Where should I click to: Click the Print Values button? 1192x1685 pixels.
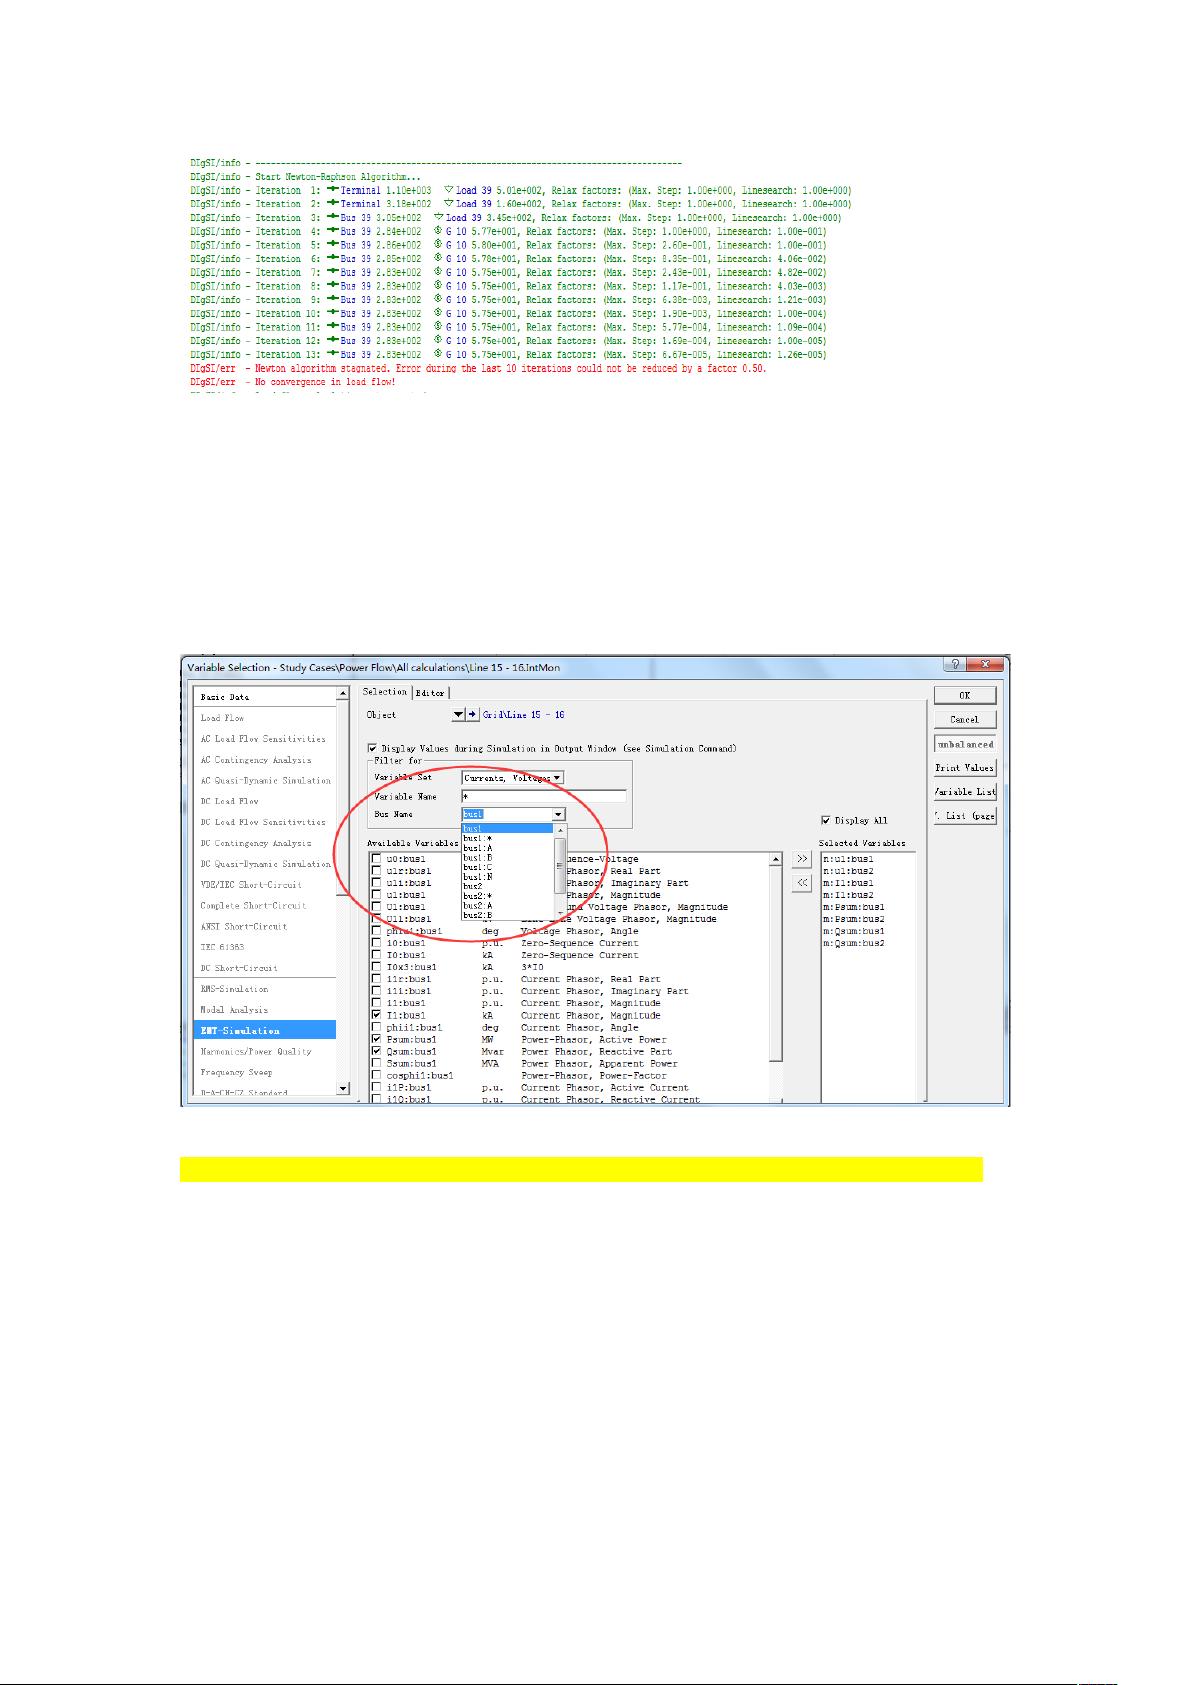[x=964, y=768]
